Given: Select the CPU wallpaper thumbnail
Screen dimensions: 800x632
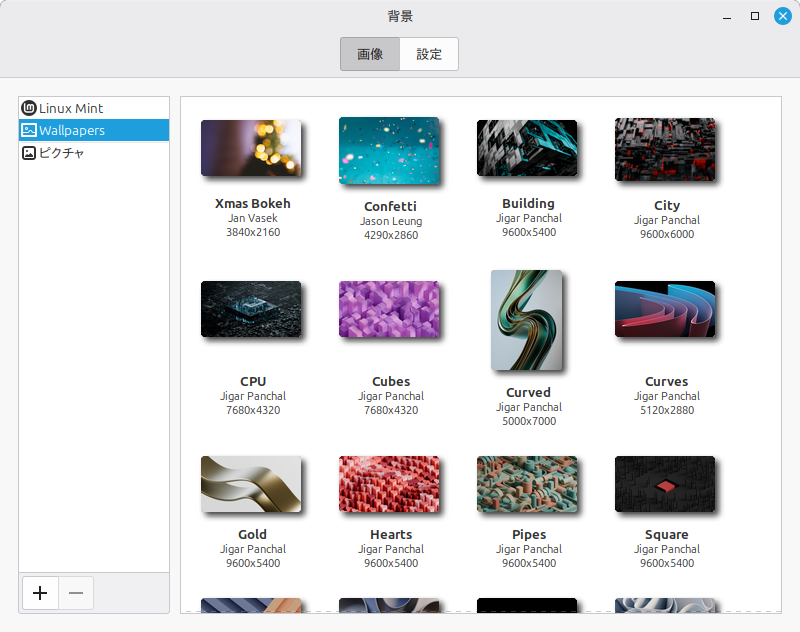Looking at the screenshot, I should (x=251, y=309).
